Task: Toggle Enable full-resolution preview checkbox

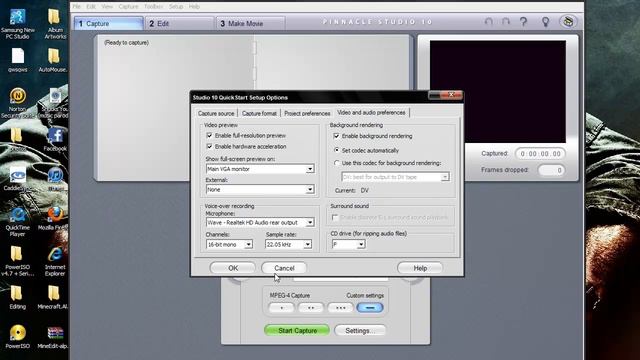Action: click(x=209, y=136)
